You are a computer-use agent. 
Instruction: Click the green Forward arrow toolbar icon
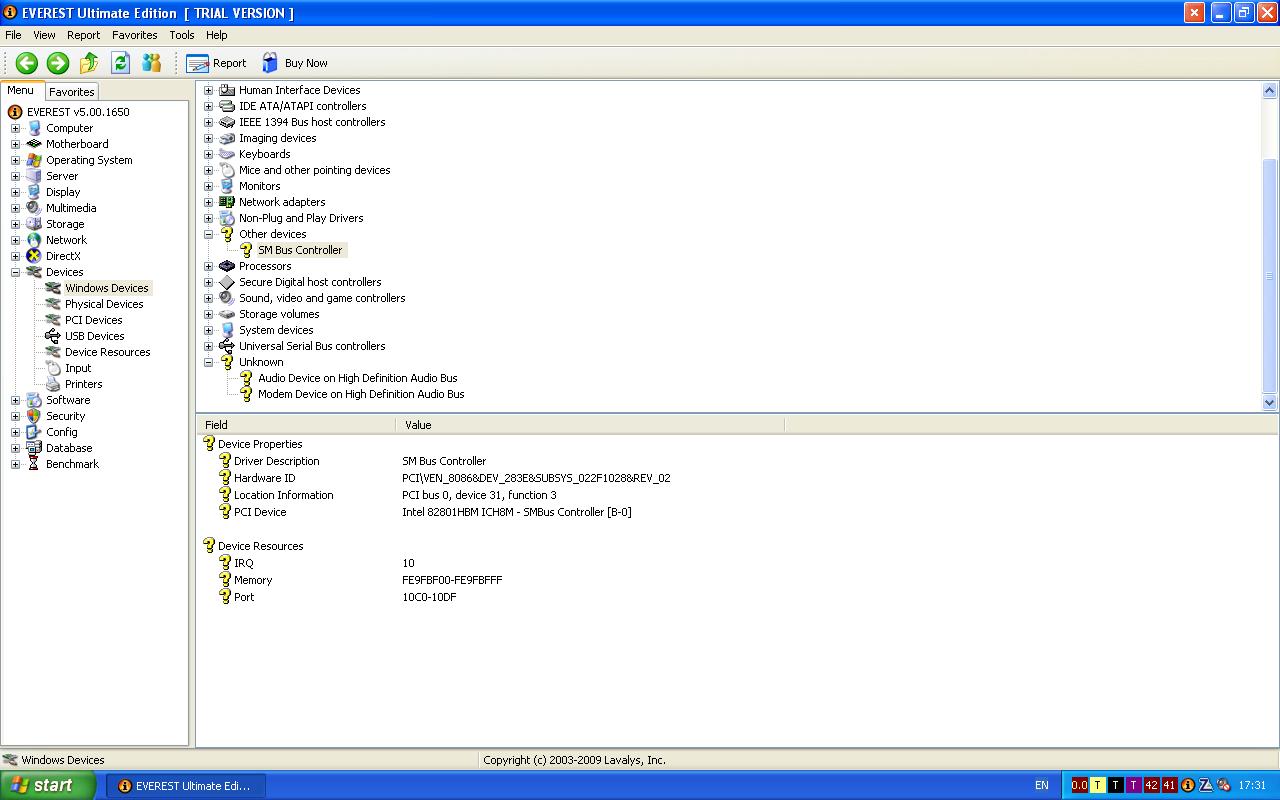[x=58, y=63]
